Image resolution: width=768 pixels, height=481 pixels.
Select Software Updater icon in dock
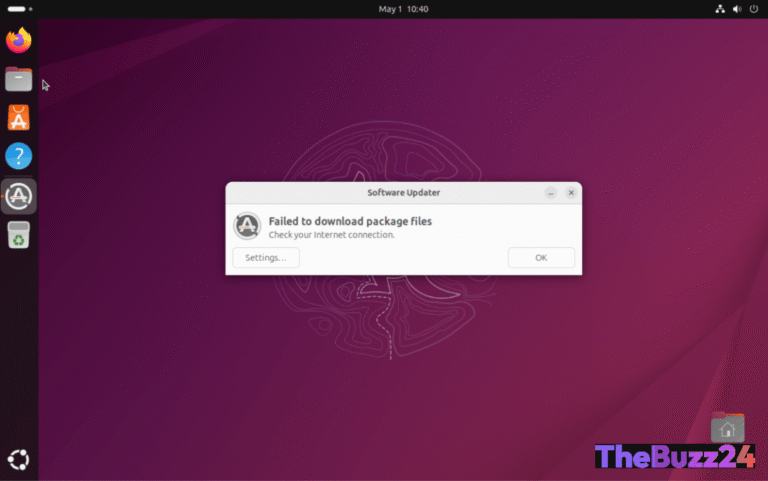[x=19, y=196]
